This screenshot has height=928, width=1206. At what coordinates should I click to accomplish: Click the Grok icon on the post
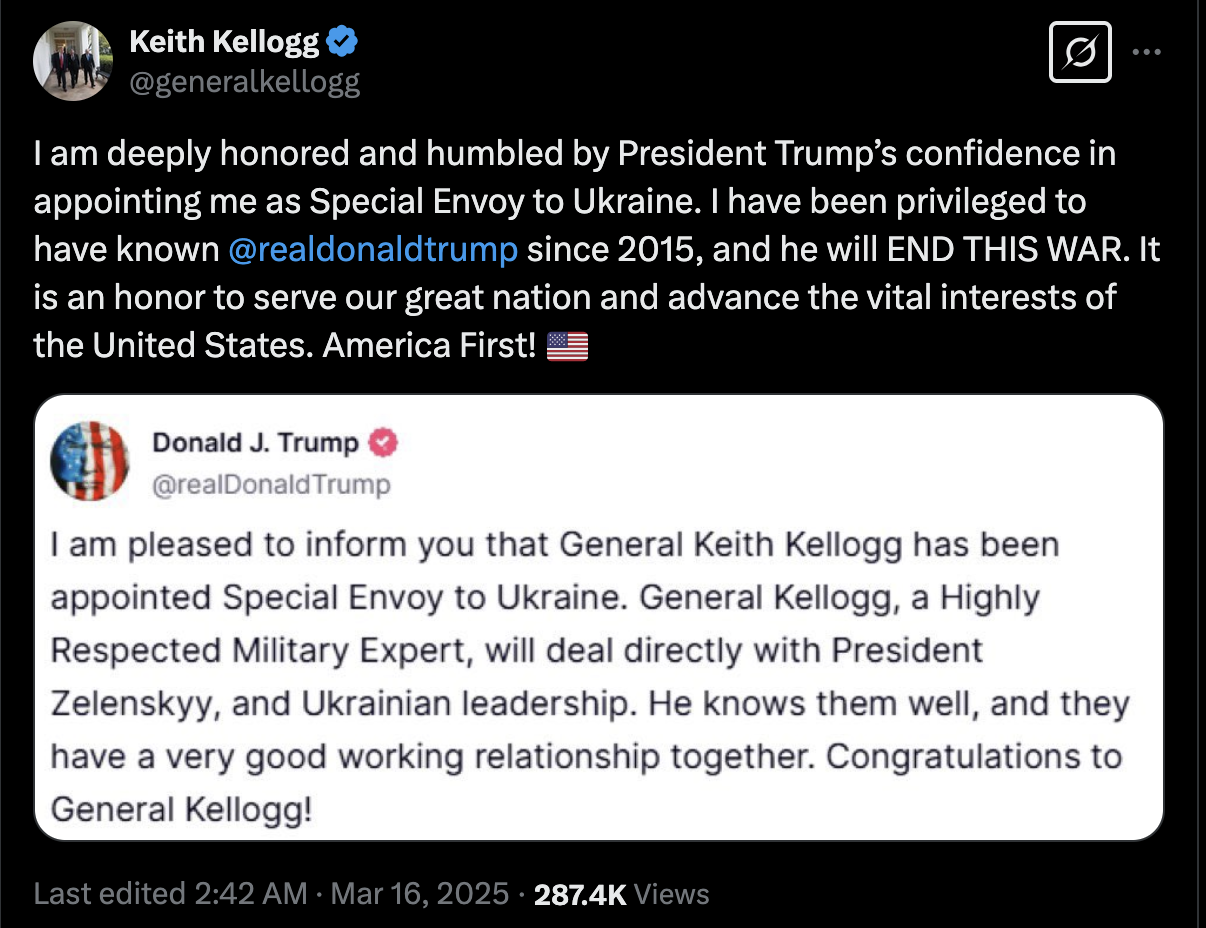[x=1080, y=52]
